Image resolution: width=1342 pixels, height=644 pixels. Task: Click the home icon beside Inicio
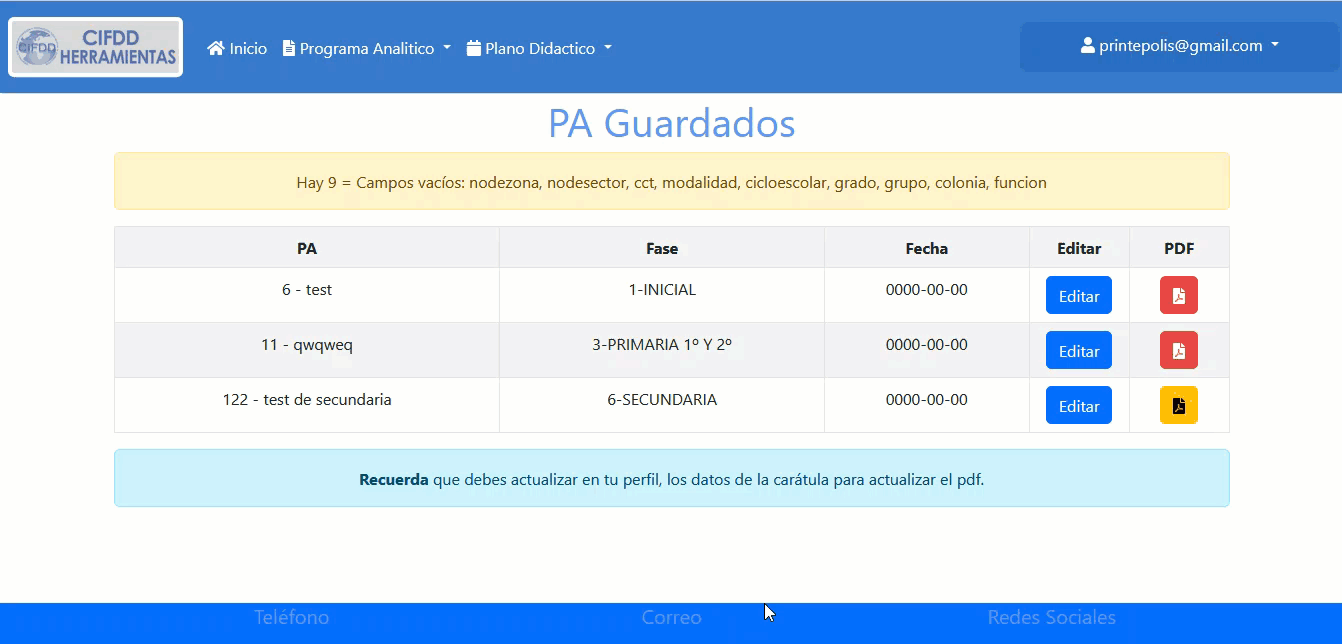pos(215,48)
